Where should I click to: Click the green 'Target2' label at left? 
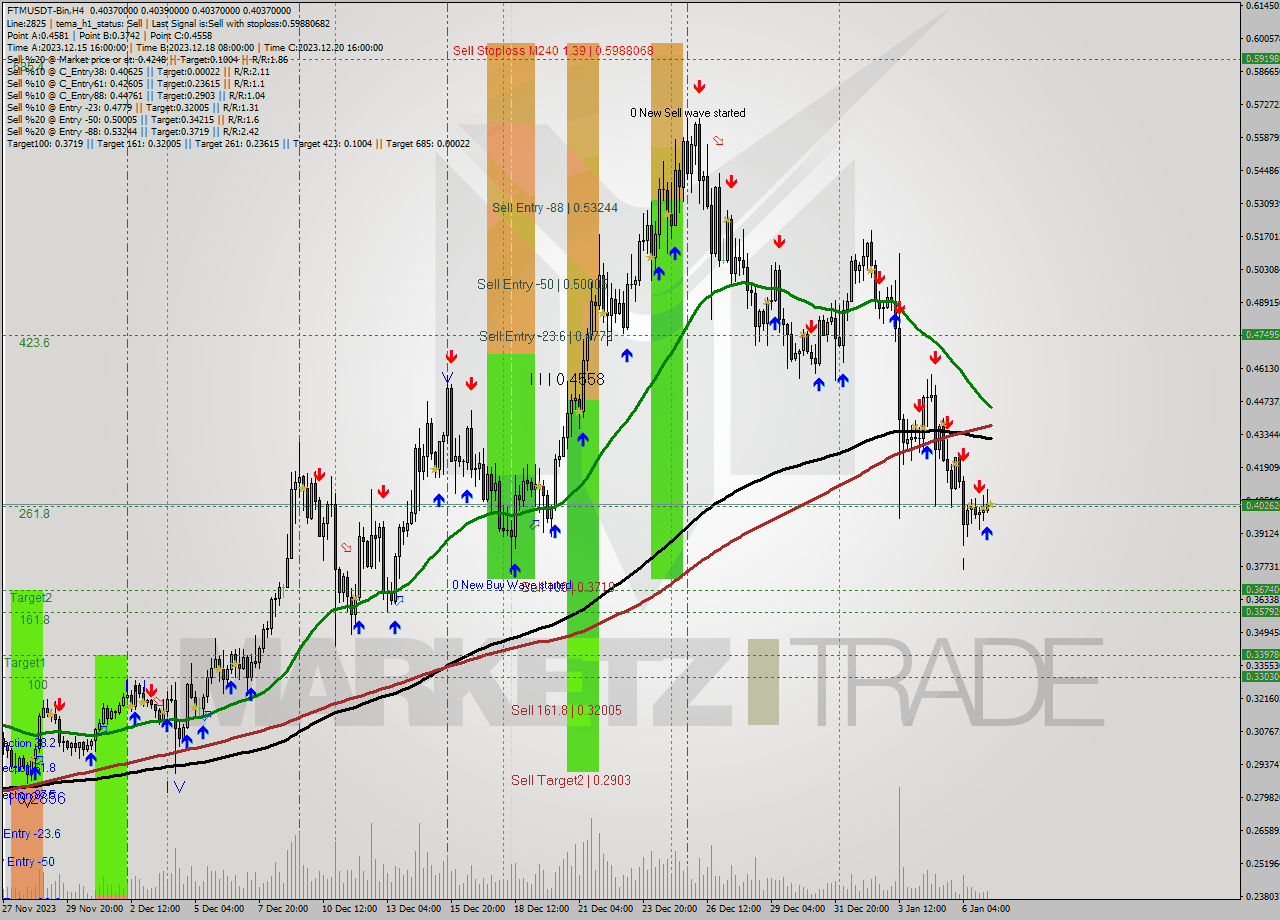[31, 598]
